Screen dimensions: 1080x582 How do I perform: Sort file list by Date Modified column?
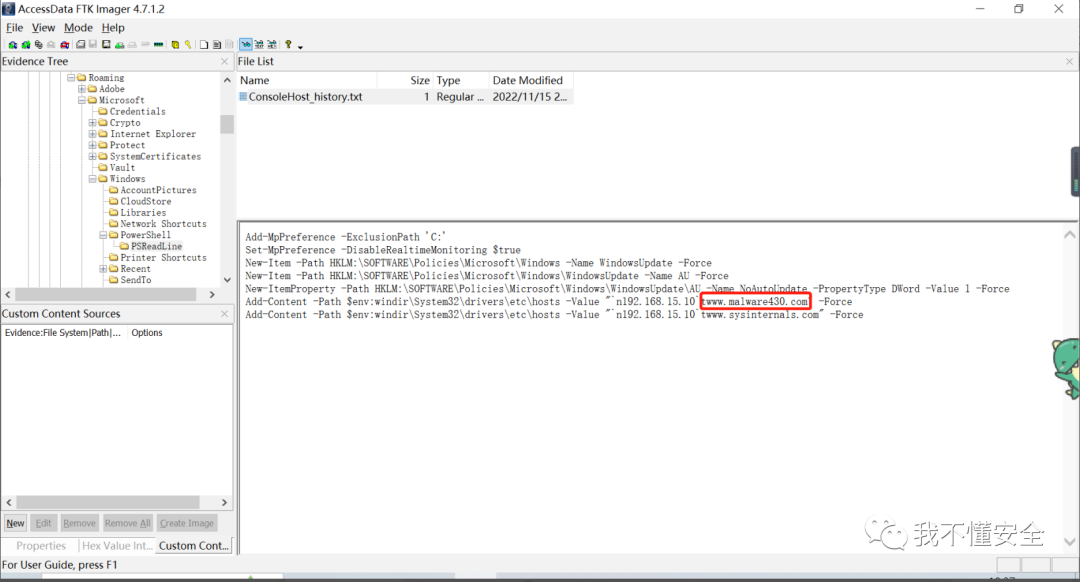coord(530,81)
